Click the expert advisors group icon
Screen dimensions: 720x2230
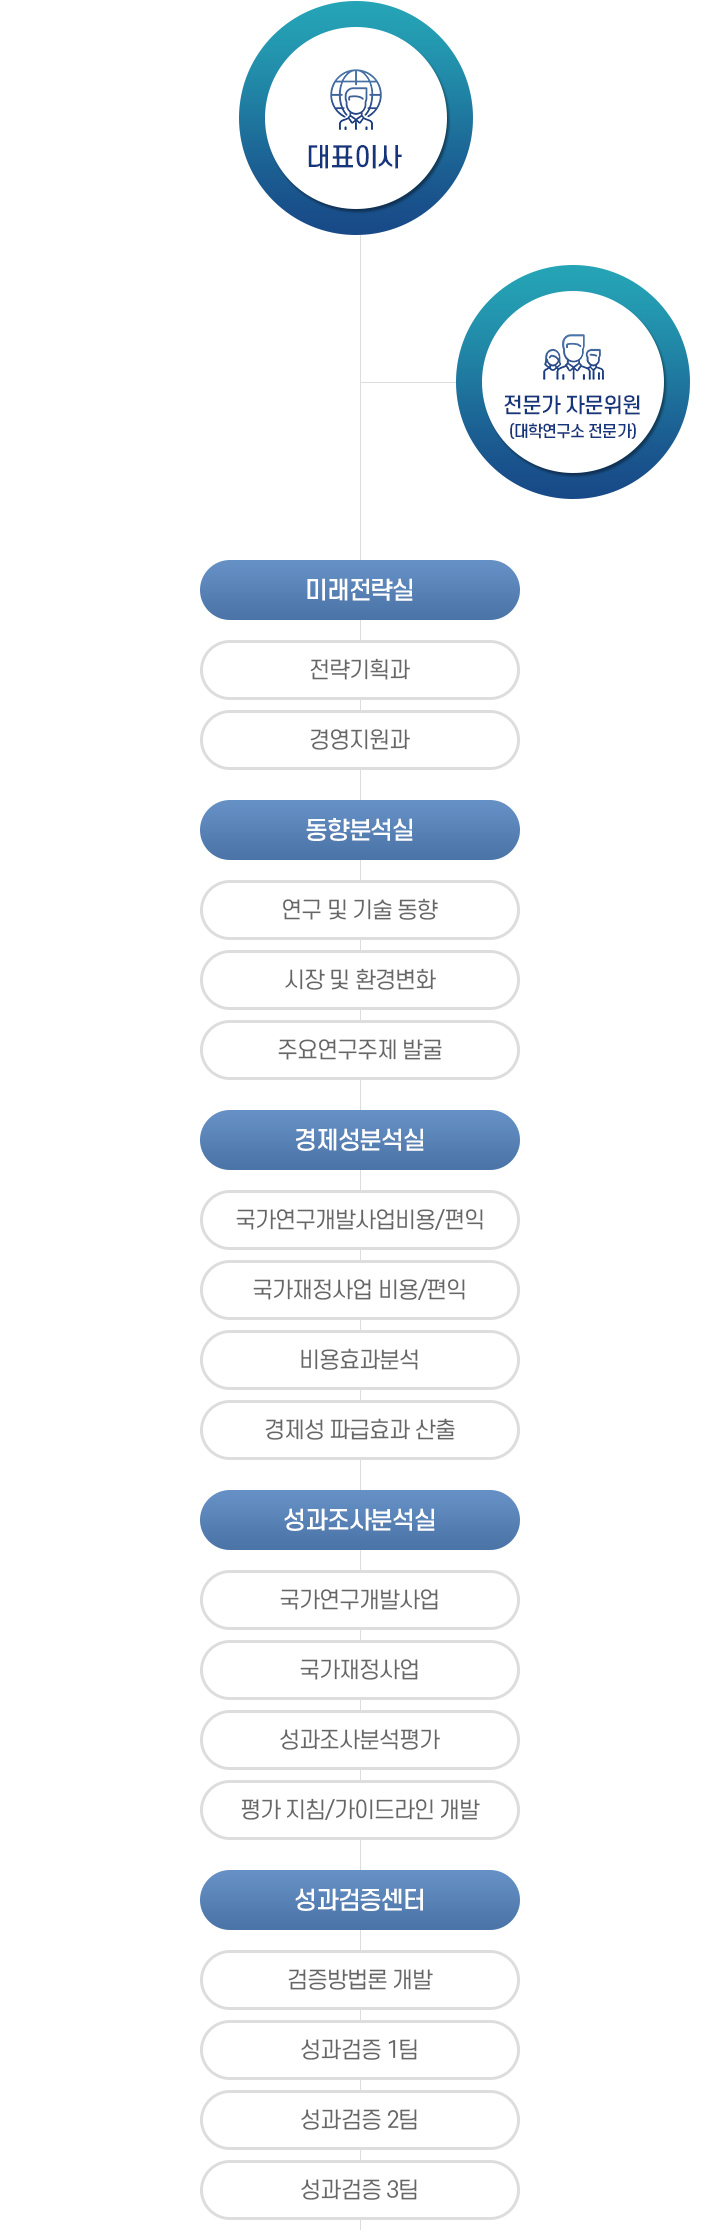click(x=573, y=358)
